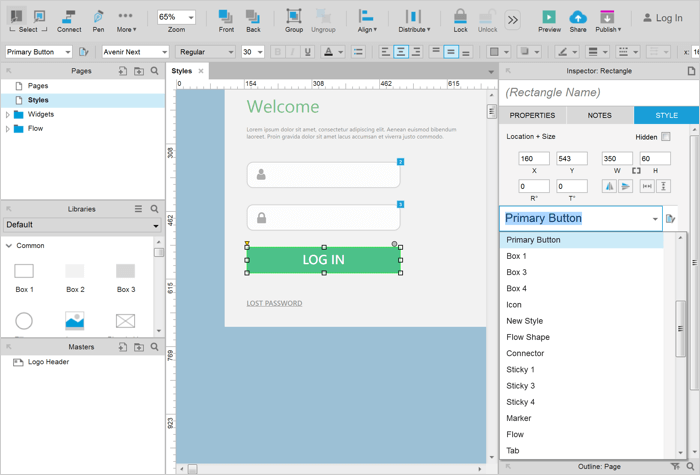Open the zoom level dropdown
This screenshot has height=475, width=700.
pos(191,17)
